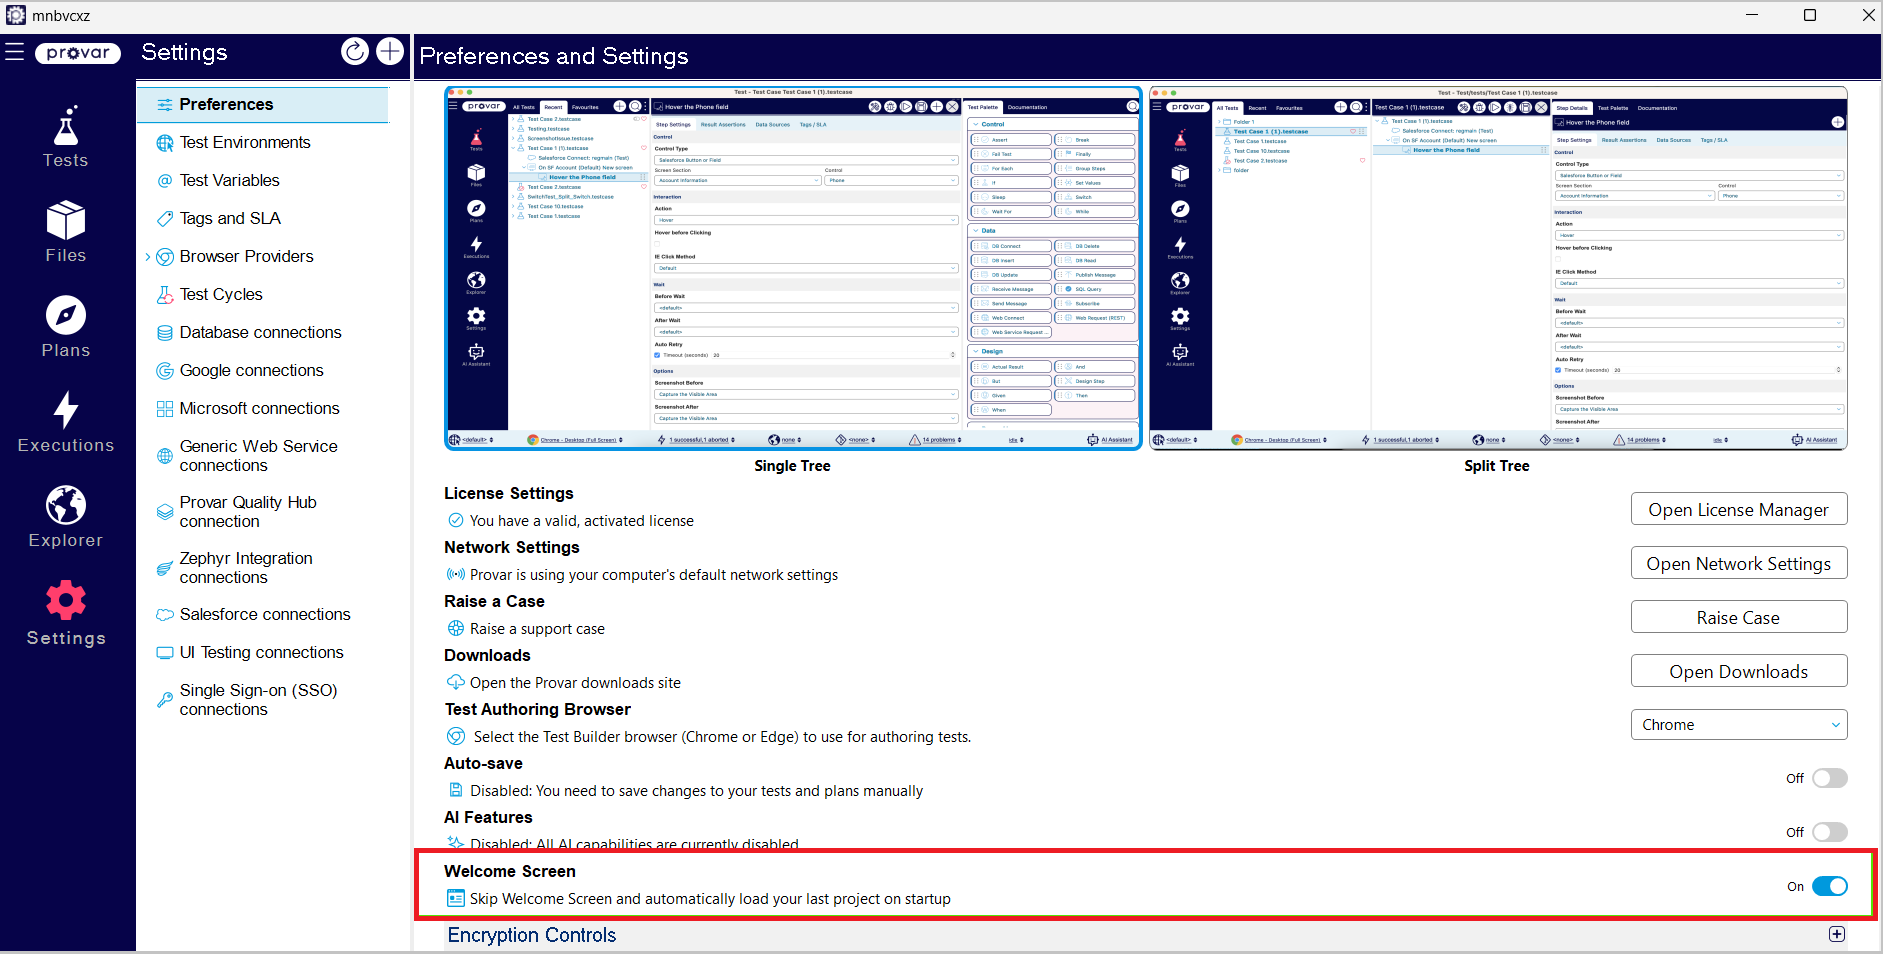Select the Split Tree layout thumbnail

click(1498, 268)
